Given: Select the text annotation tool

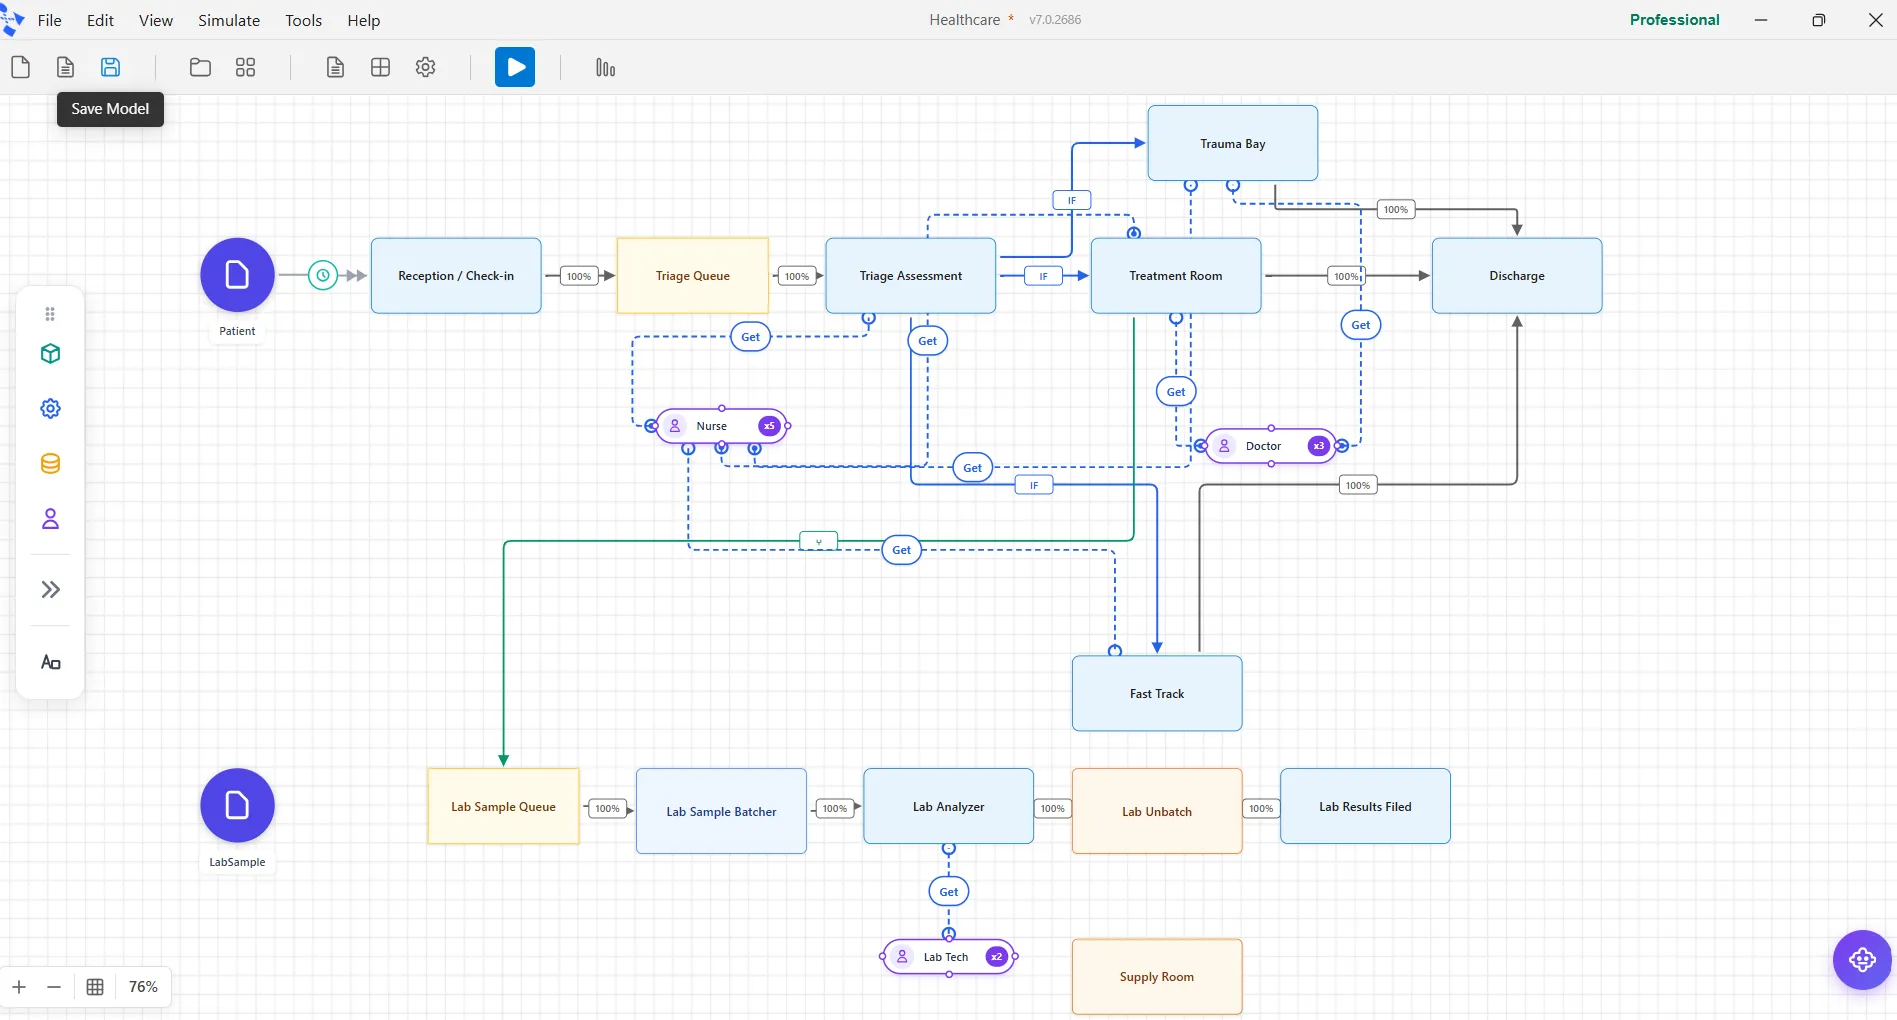Looking at the screenshot, I should point(50,662).
